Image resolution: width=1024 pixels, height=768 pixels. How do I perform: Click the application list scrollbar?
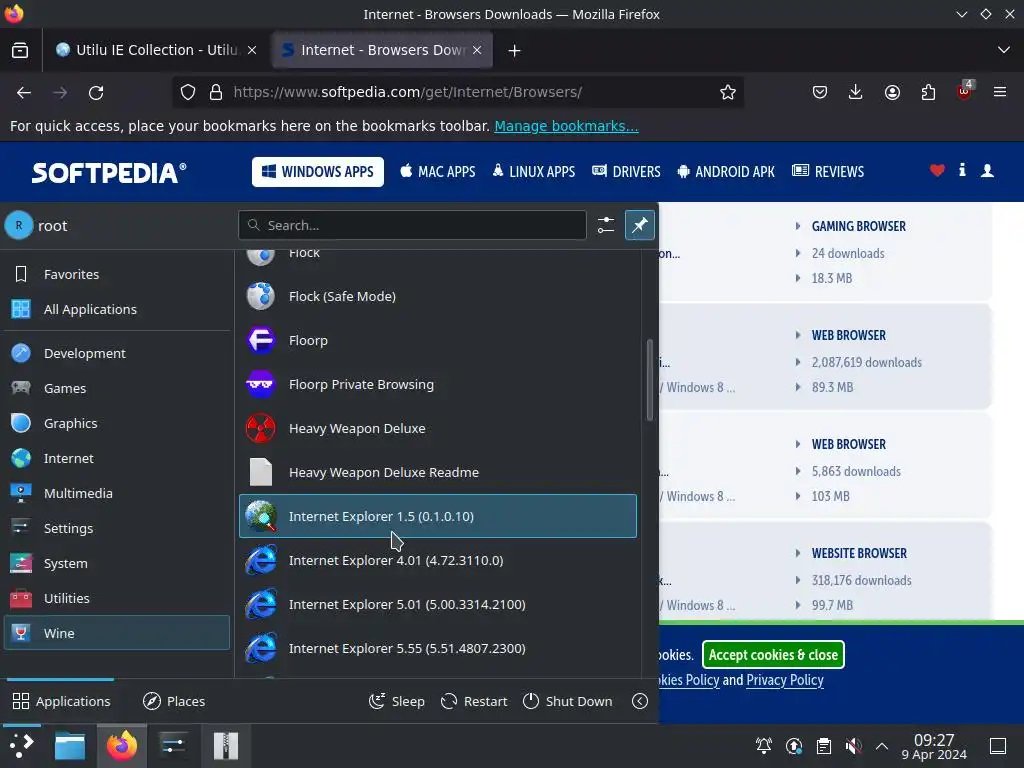(649, 380)
